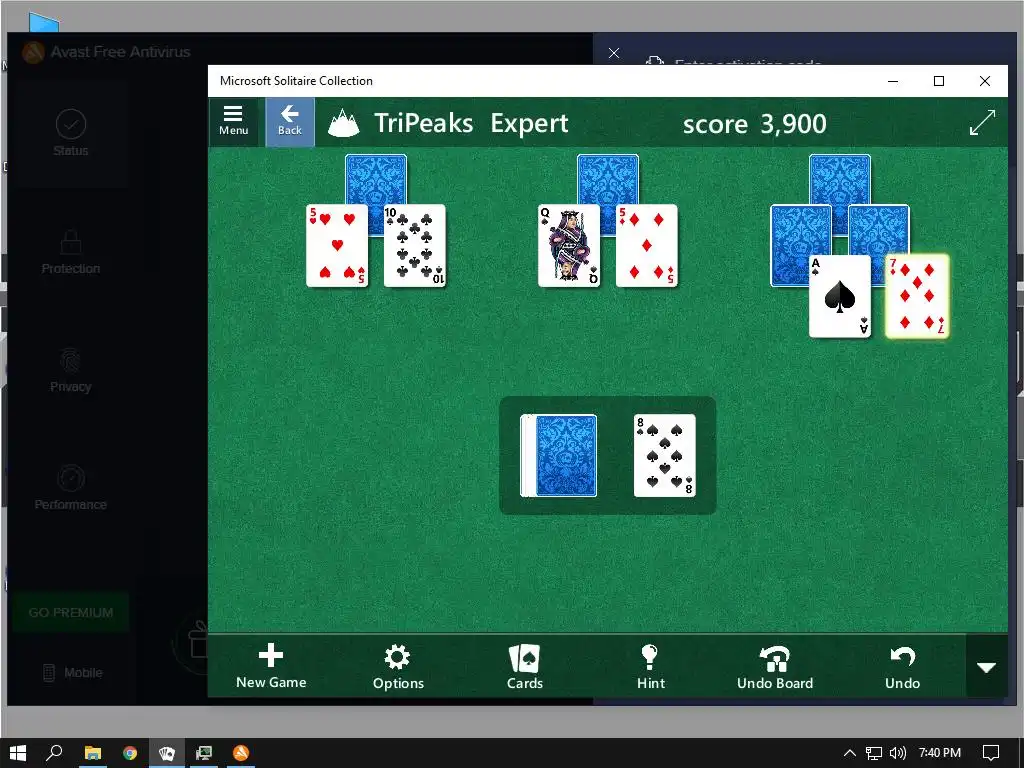Image resolution: width=1024 pixels, height=768 pixels.
Task: Click the Expert difficulty label
Action: (x=529, y=123)
